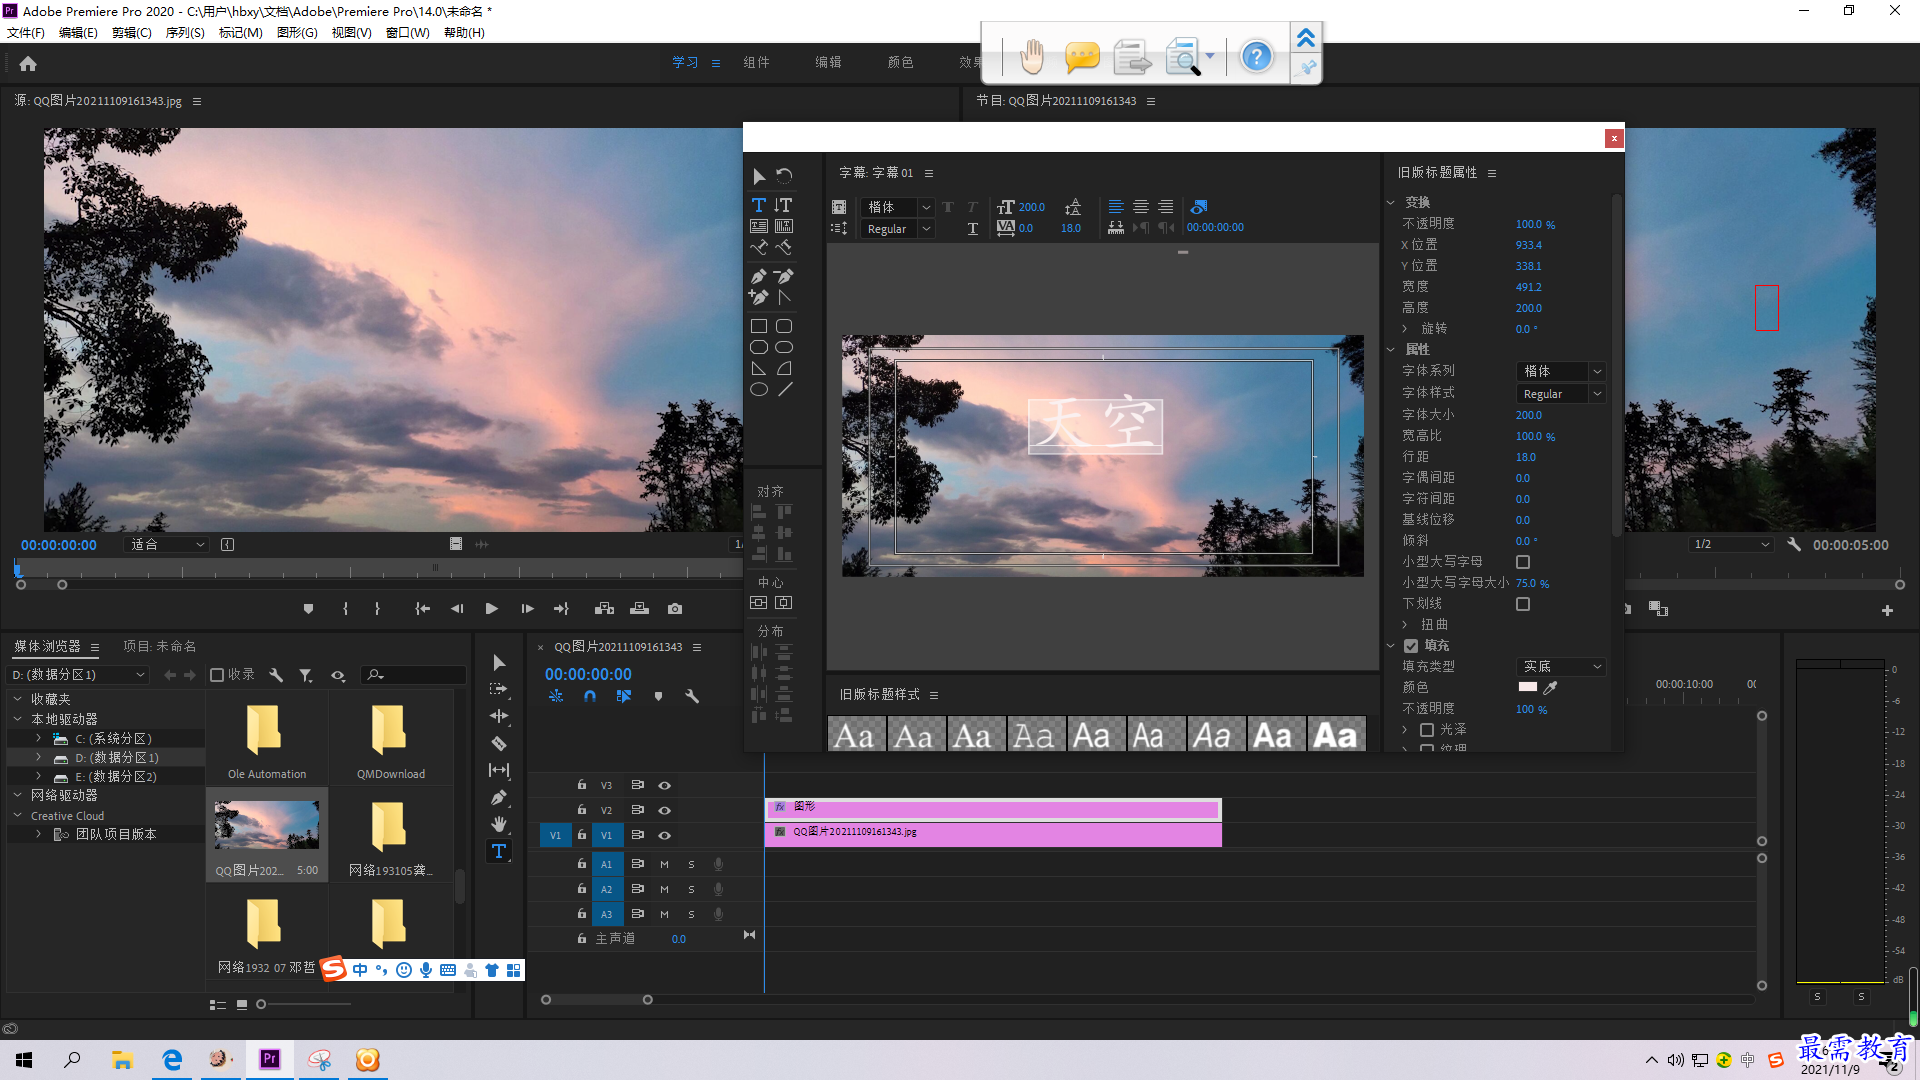This screenshot has width=1920, height=1080.
Task: Select the Rectangle shape tool in title designer
Action: [759, 326]
